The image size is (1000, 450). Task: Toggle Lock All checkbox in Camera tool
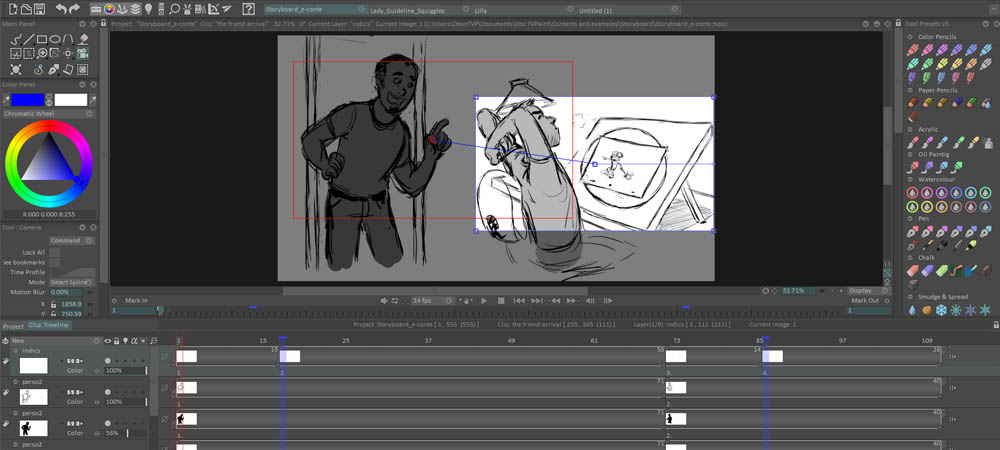tap(55, 252)
